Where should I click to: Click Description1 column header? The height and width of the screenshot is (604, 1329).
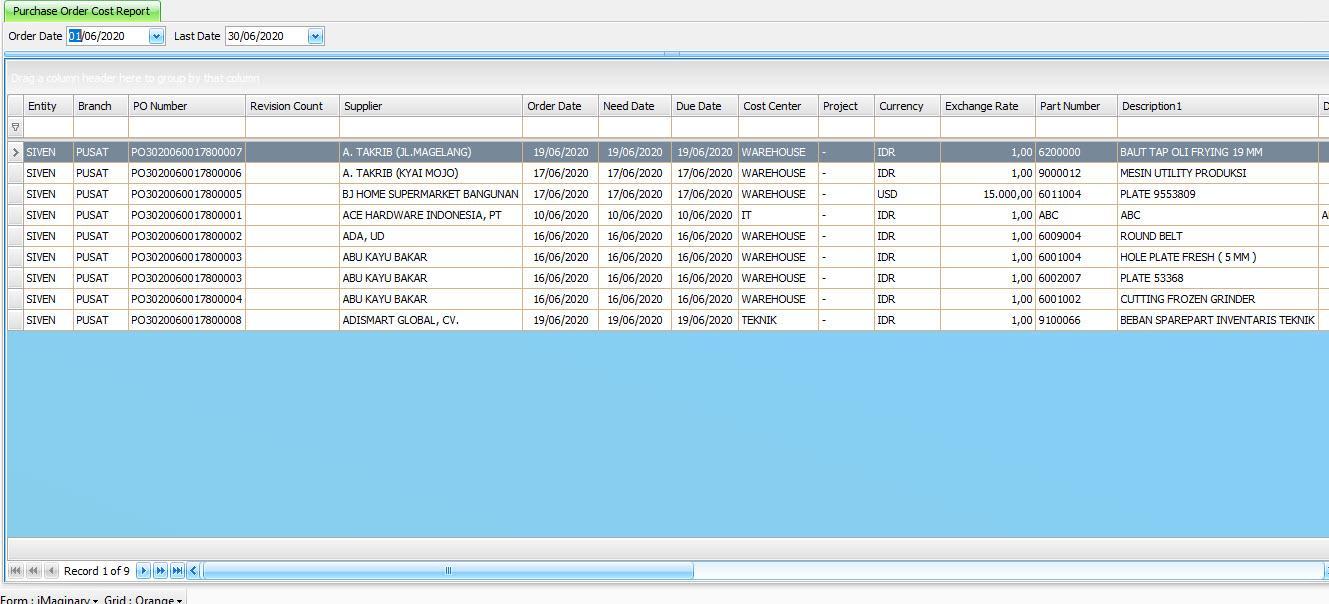point(1218,106)
